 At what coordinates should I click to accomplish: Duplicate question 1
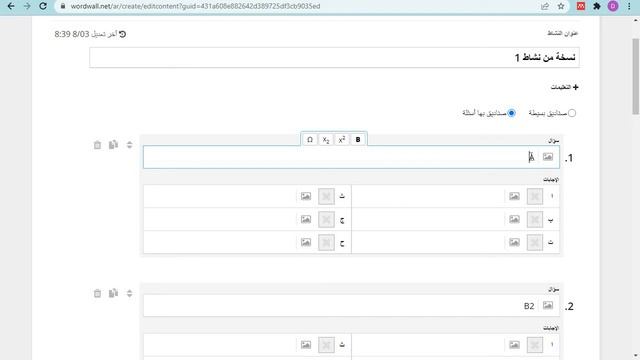point(113,145)
